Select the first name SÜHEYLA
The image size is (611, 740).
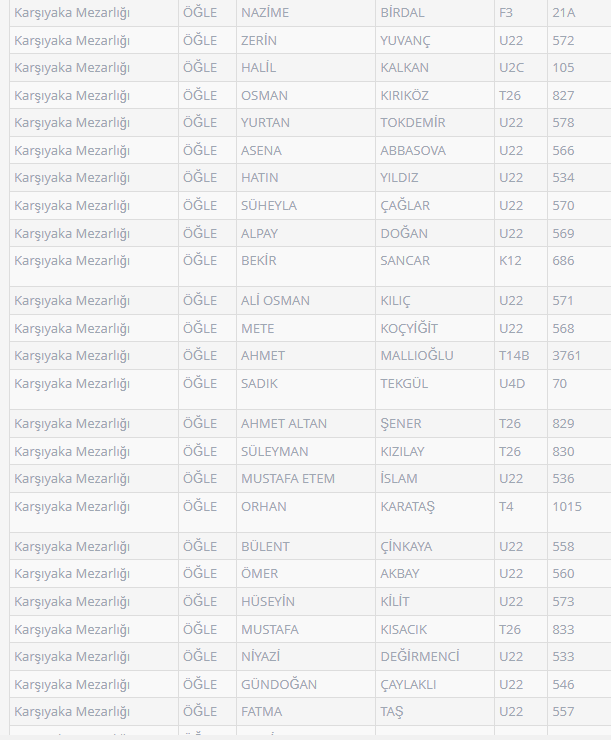tap(269, 206)
